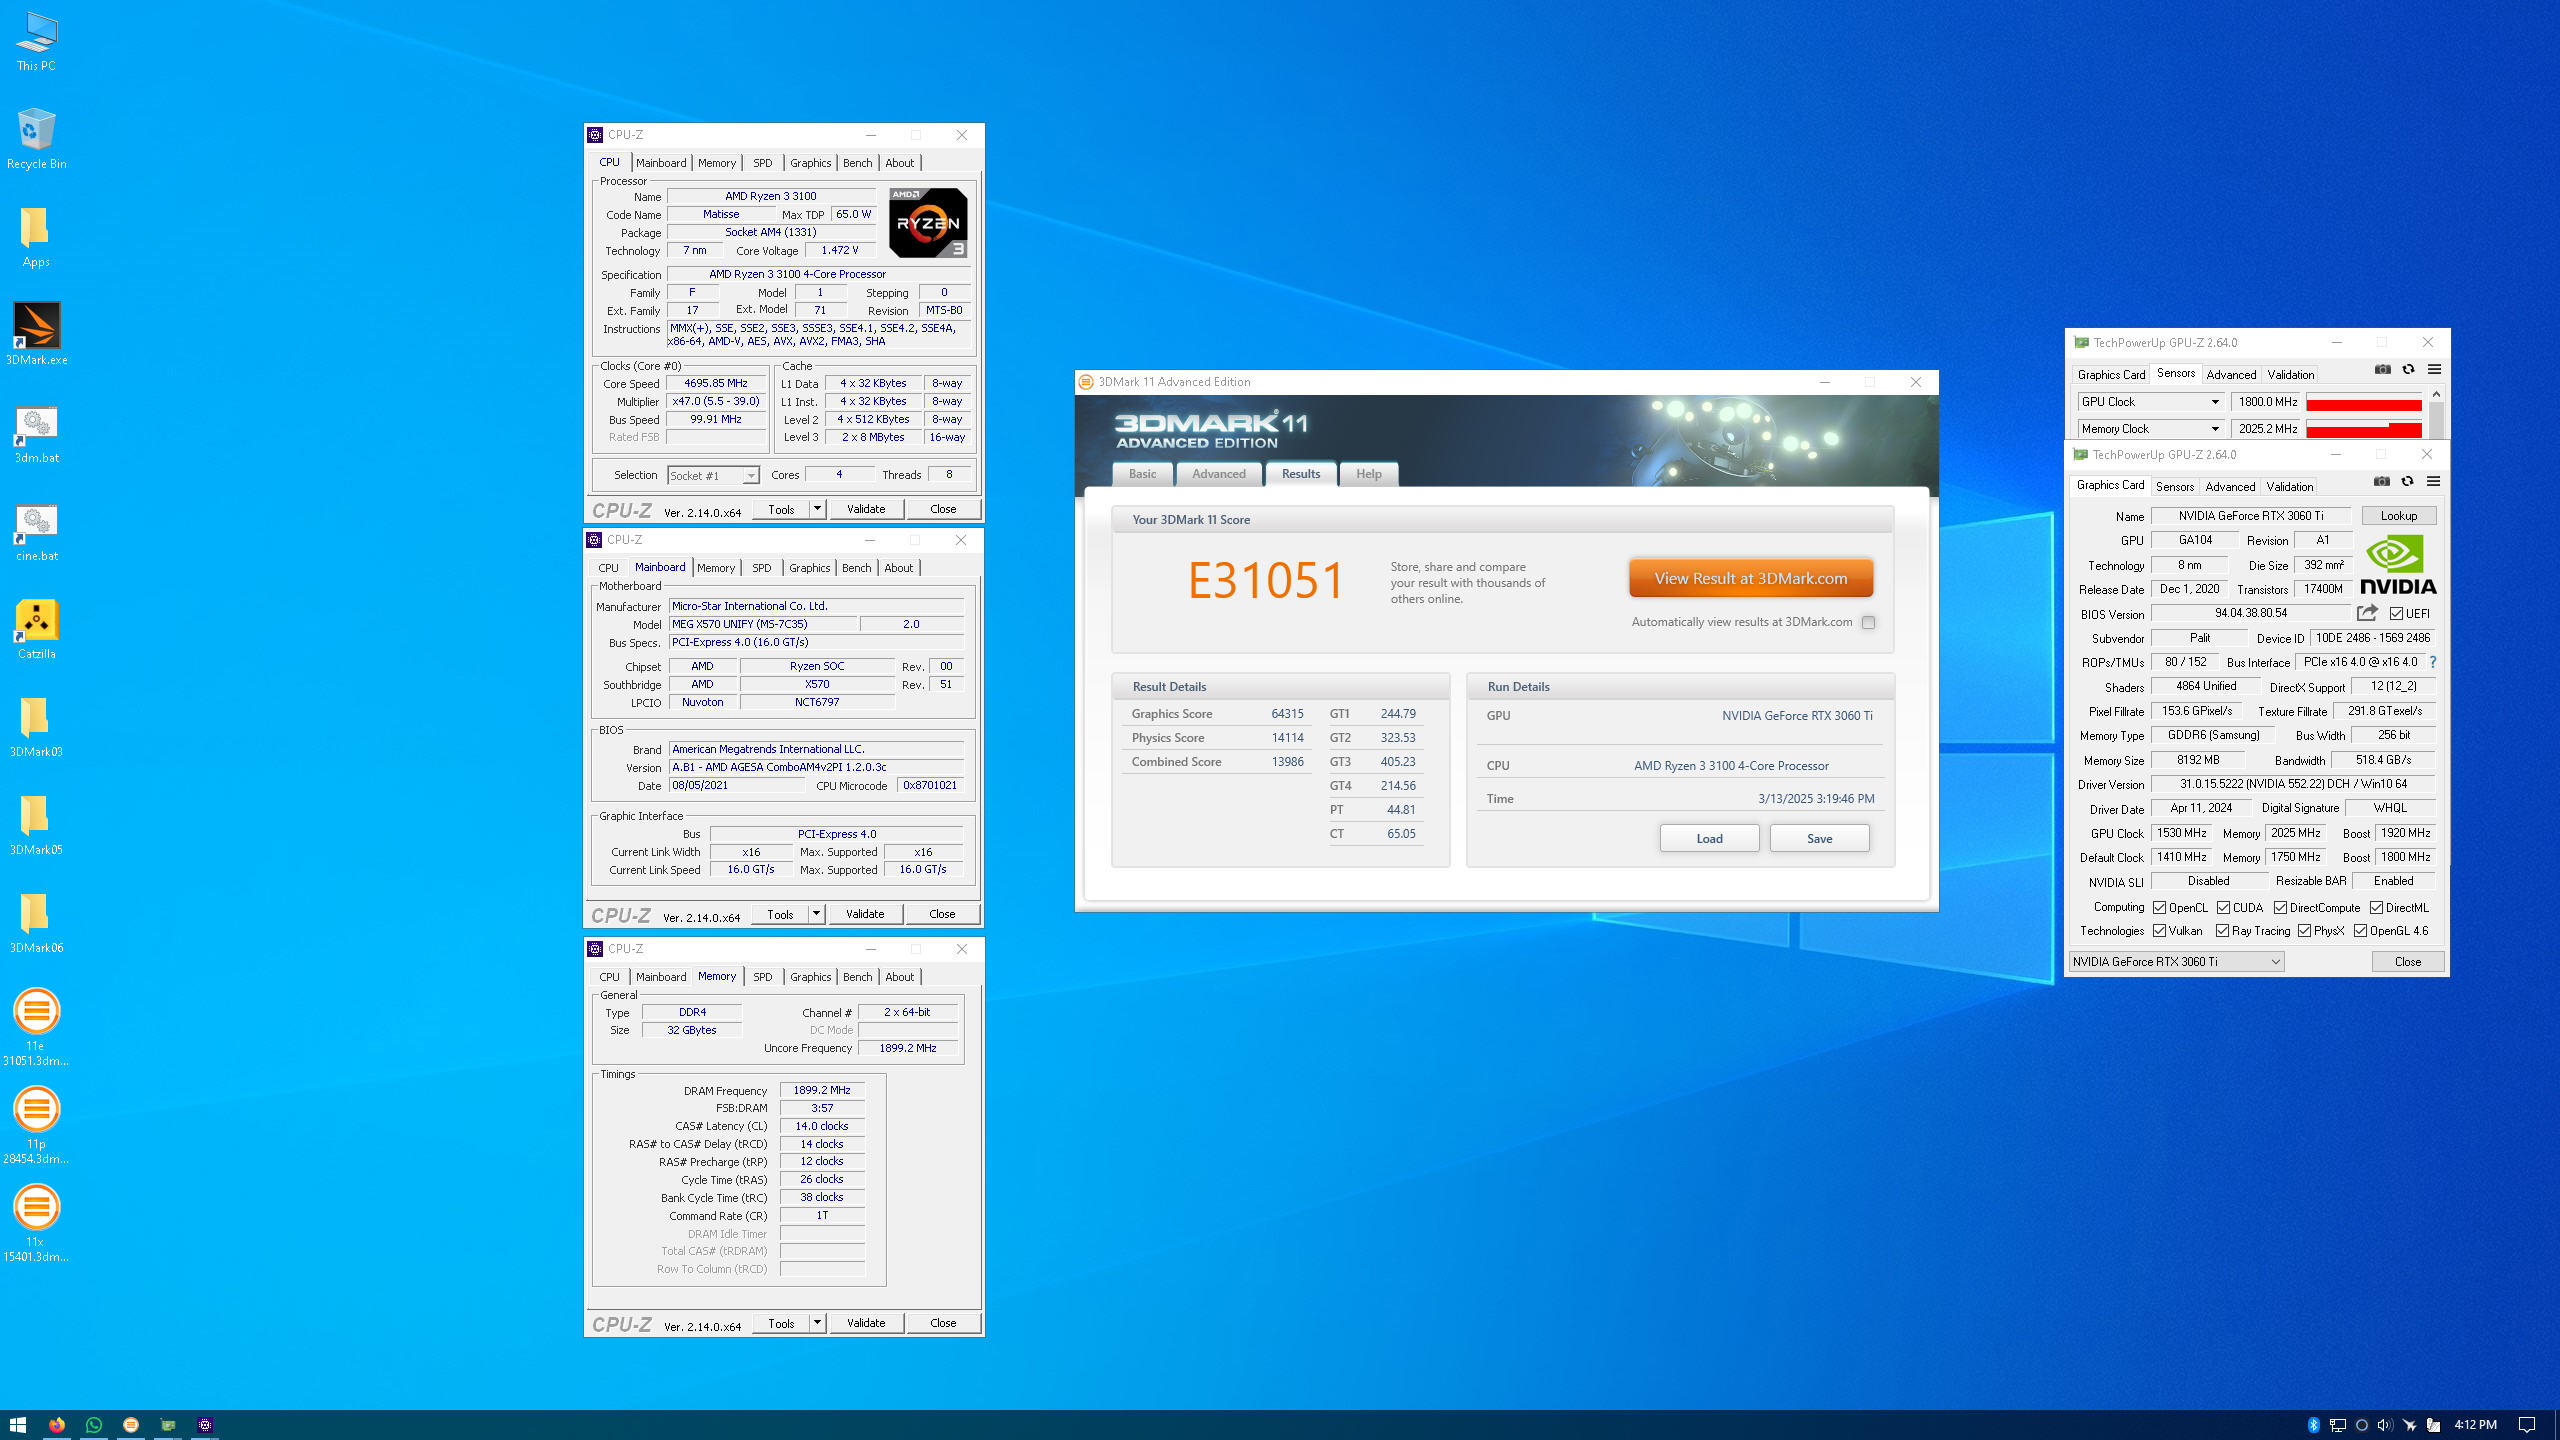Click the Windows Start button
Viewport: 2560px width, 1440px height.
18,1425
